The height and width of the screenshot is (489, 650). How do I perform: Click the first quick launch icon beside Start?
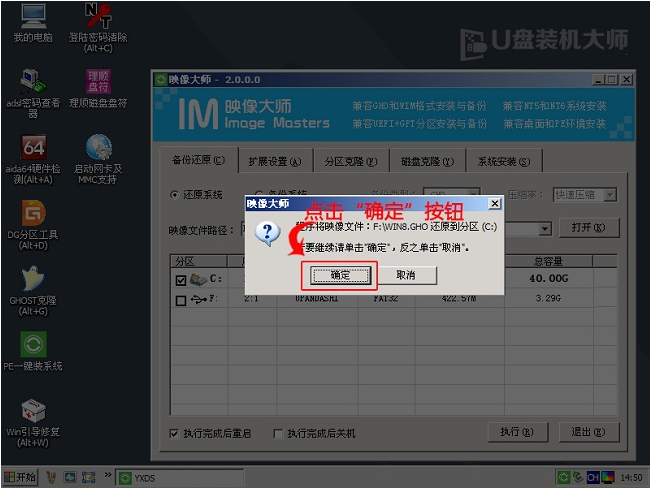pyautogui.click(x=51, y=477)
